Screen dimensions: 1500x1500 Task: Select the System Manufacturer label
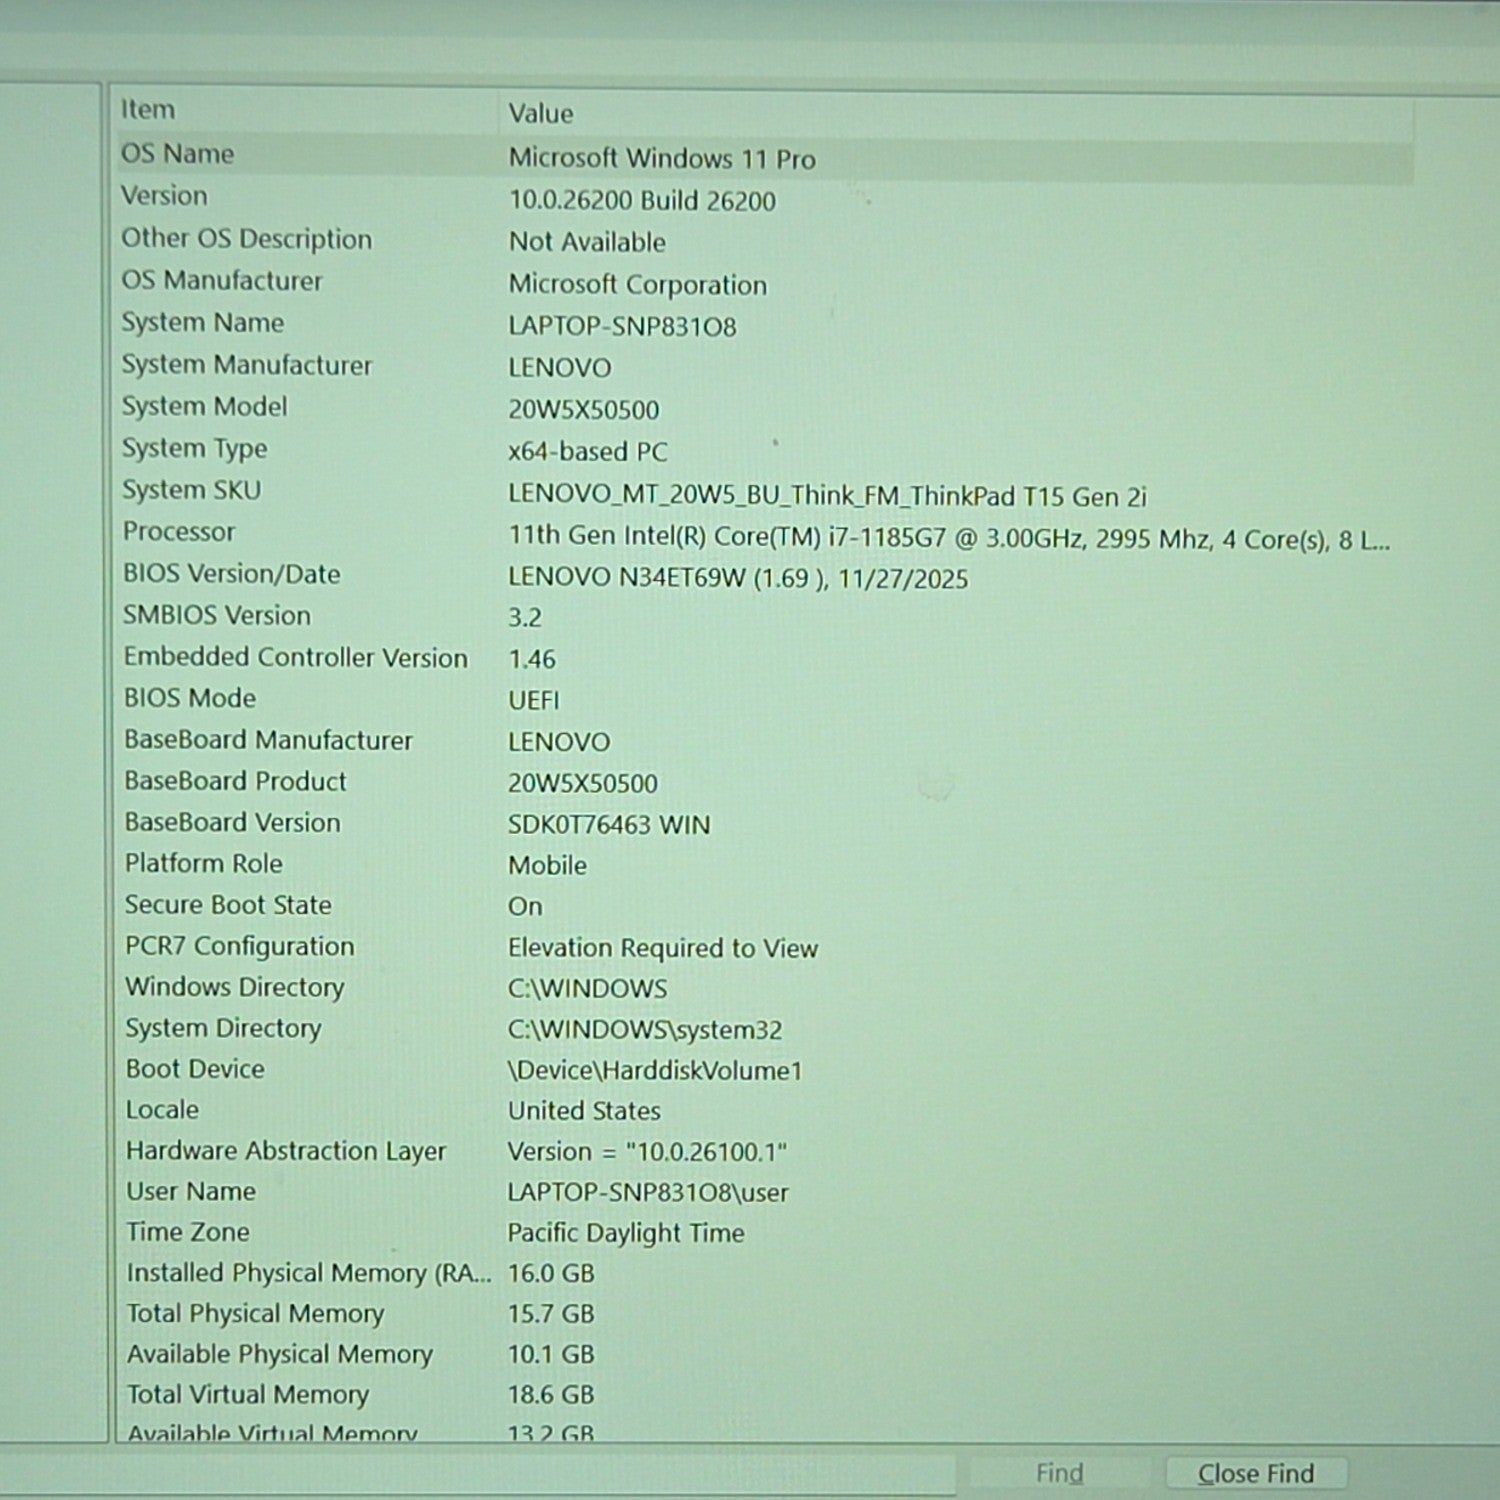pos(247,364)
